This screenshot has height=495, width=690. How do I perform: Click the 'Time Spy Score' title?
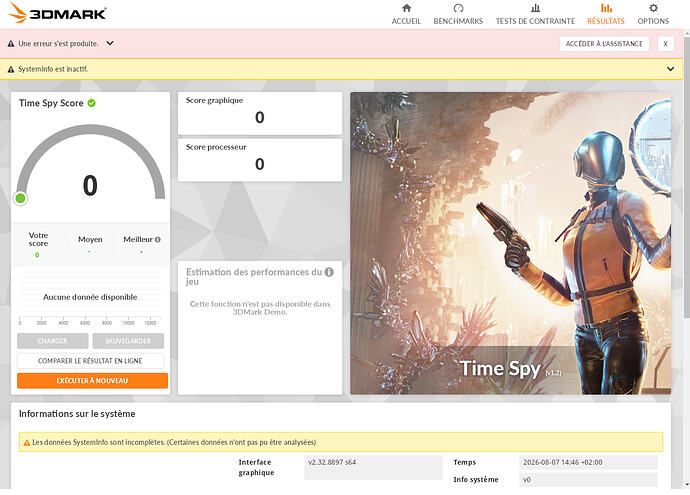coord(51,103)
